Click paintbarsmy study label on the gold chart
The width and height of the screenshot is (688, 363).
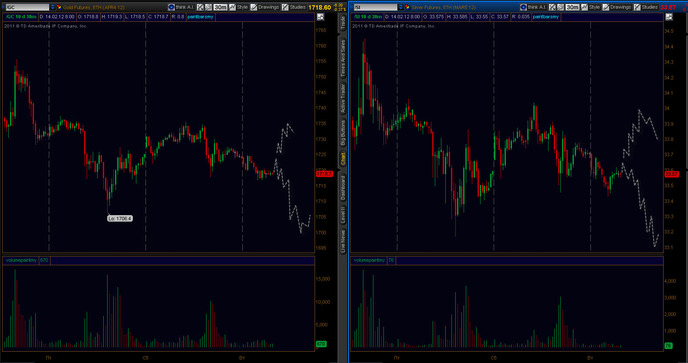click(x=201, y=17)
